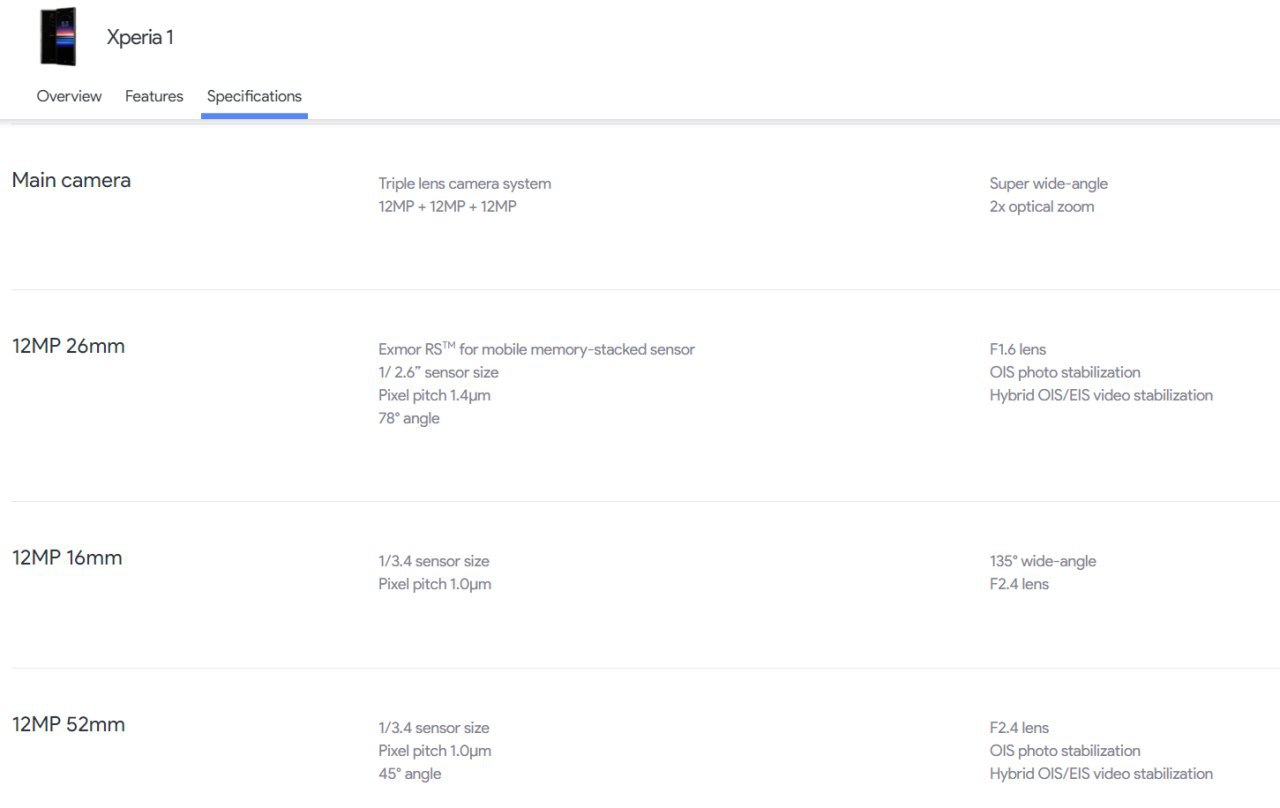Click the Xperia 1 product title
1280x808 pixels.
coord(140,38)
